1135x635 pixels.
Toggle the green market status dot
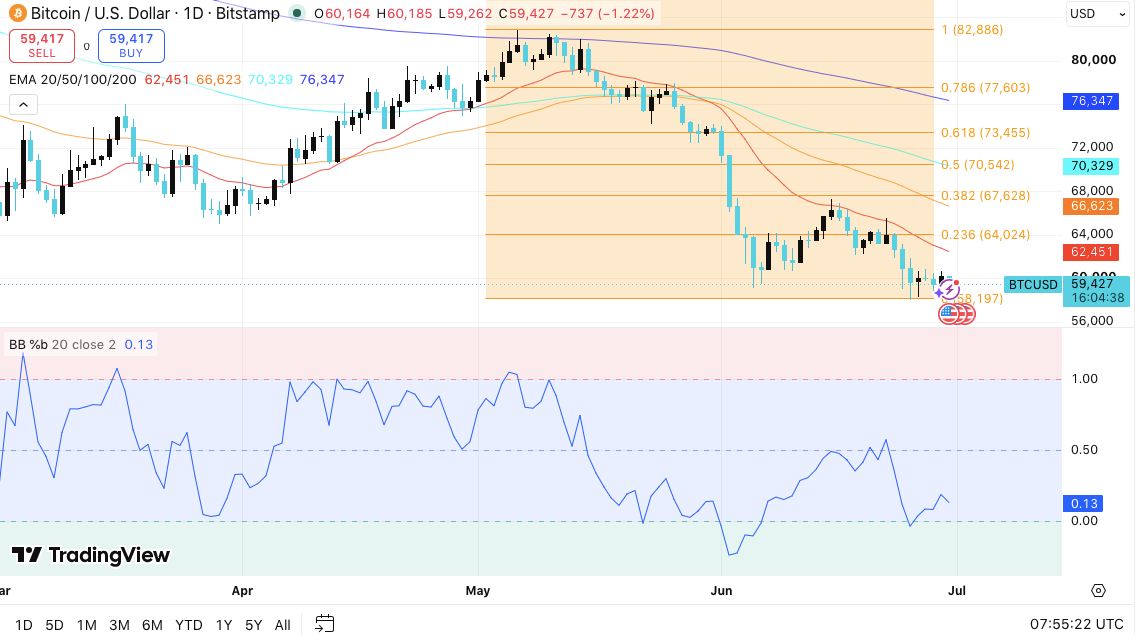pos(296,13)
